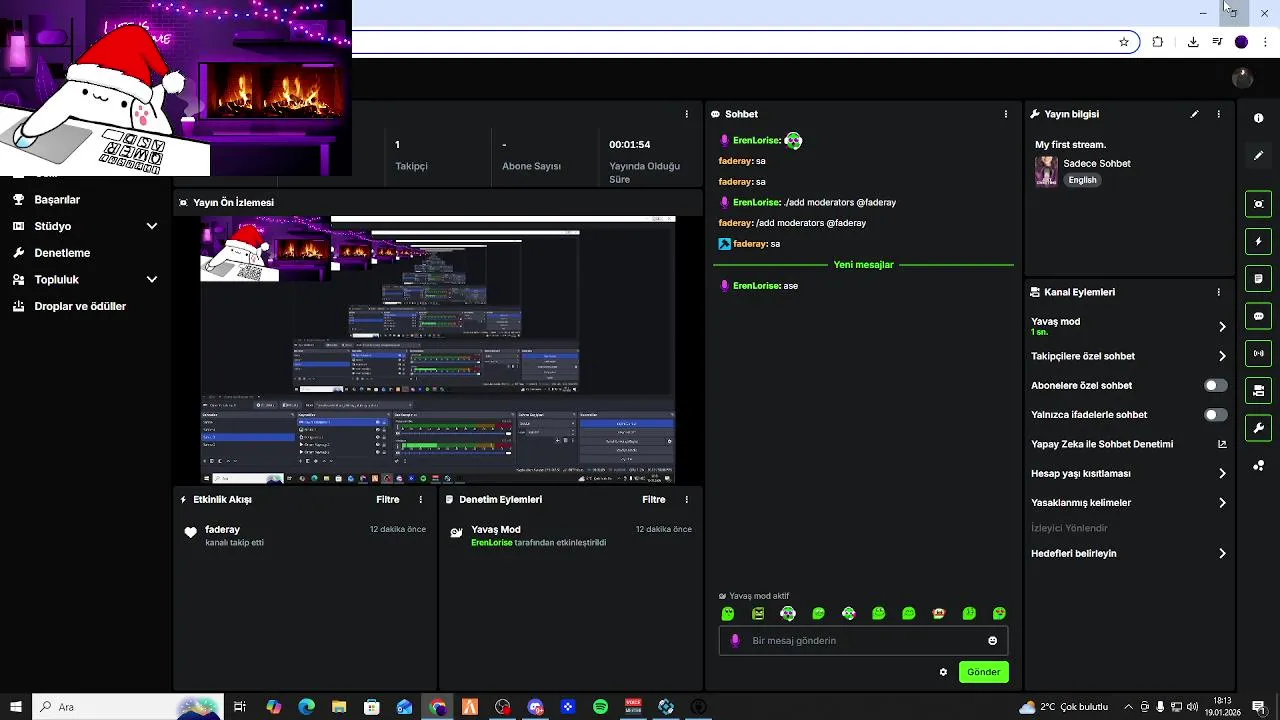
Task: Click the 00:01:54 stream duration value
Action: 630,145
